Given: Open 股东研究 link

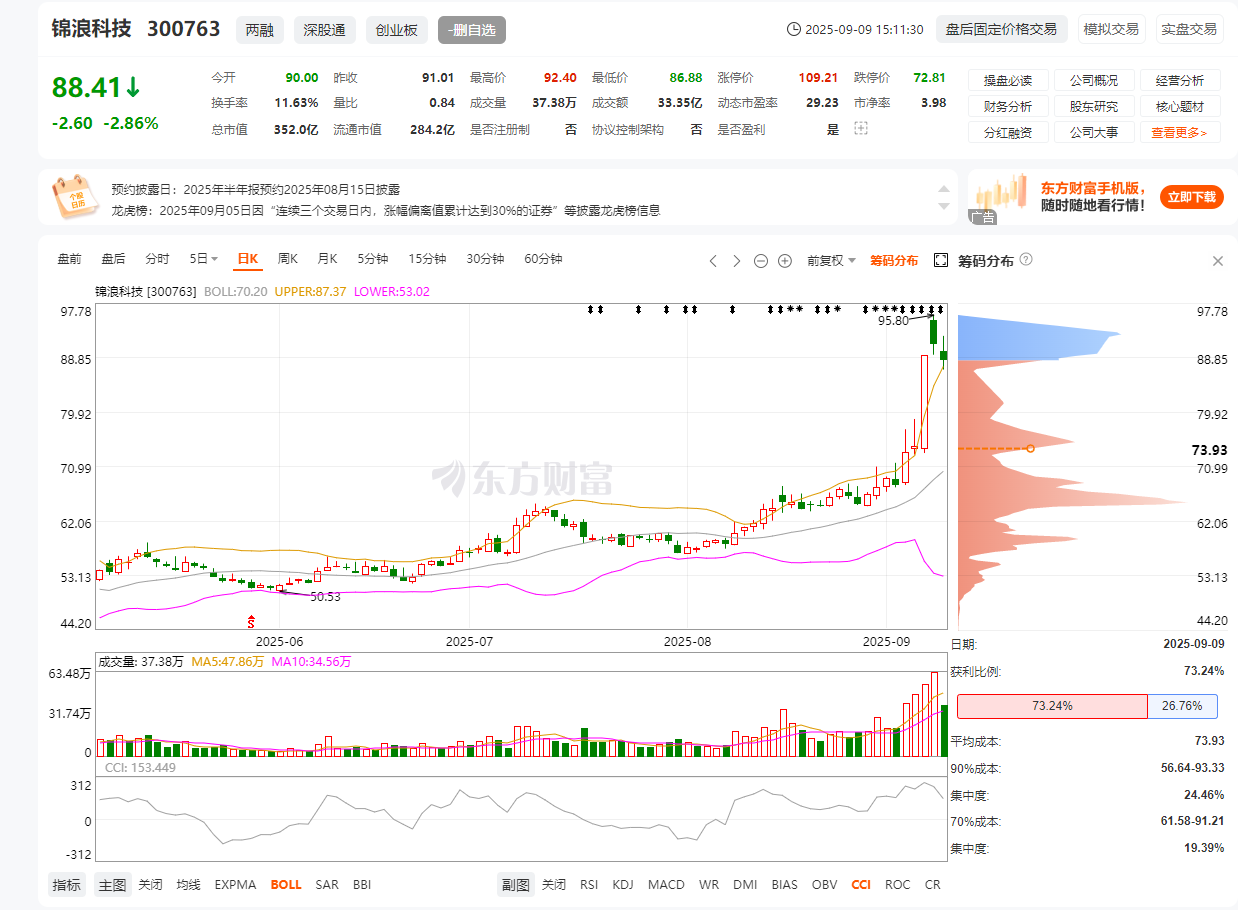Looking at the screenshot, I should 1094,107.
